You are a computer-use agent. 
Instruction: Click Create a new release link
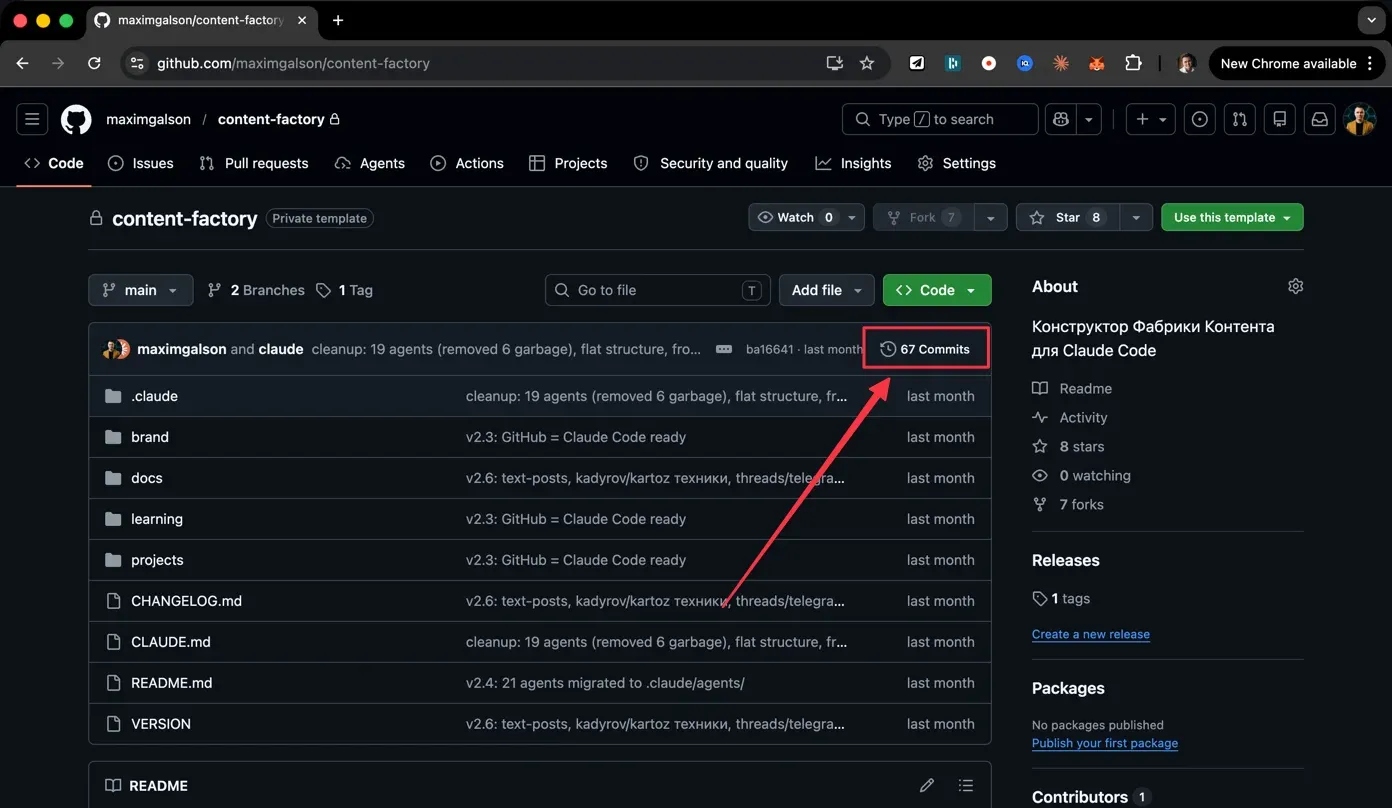click(1090, 634)
